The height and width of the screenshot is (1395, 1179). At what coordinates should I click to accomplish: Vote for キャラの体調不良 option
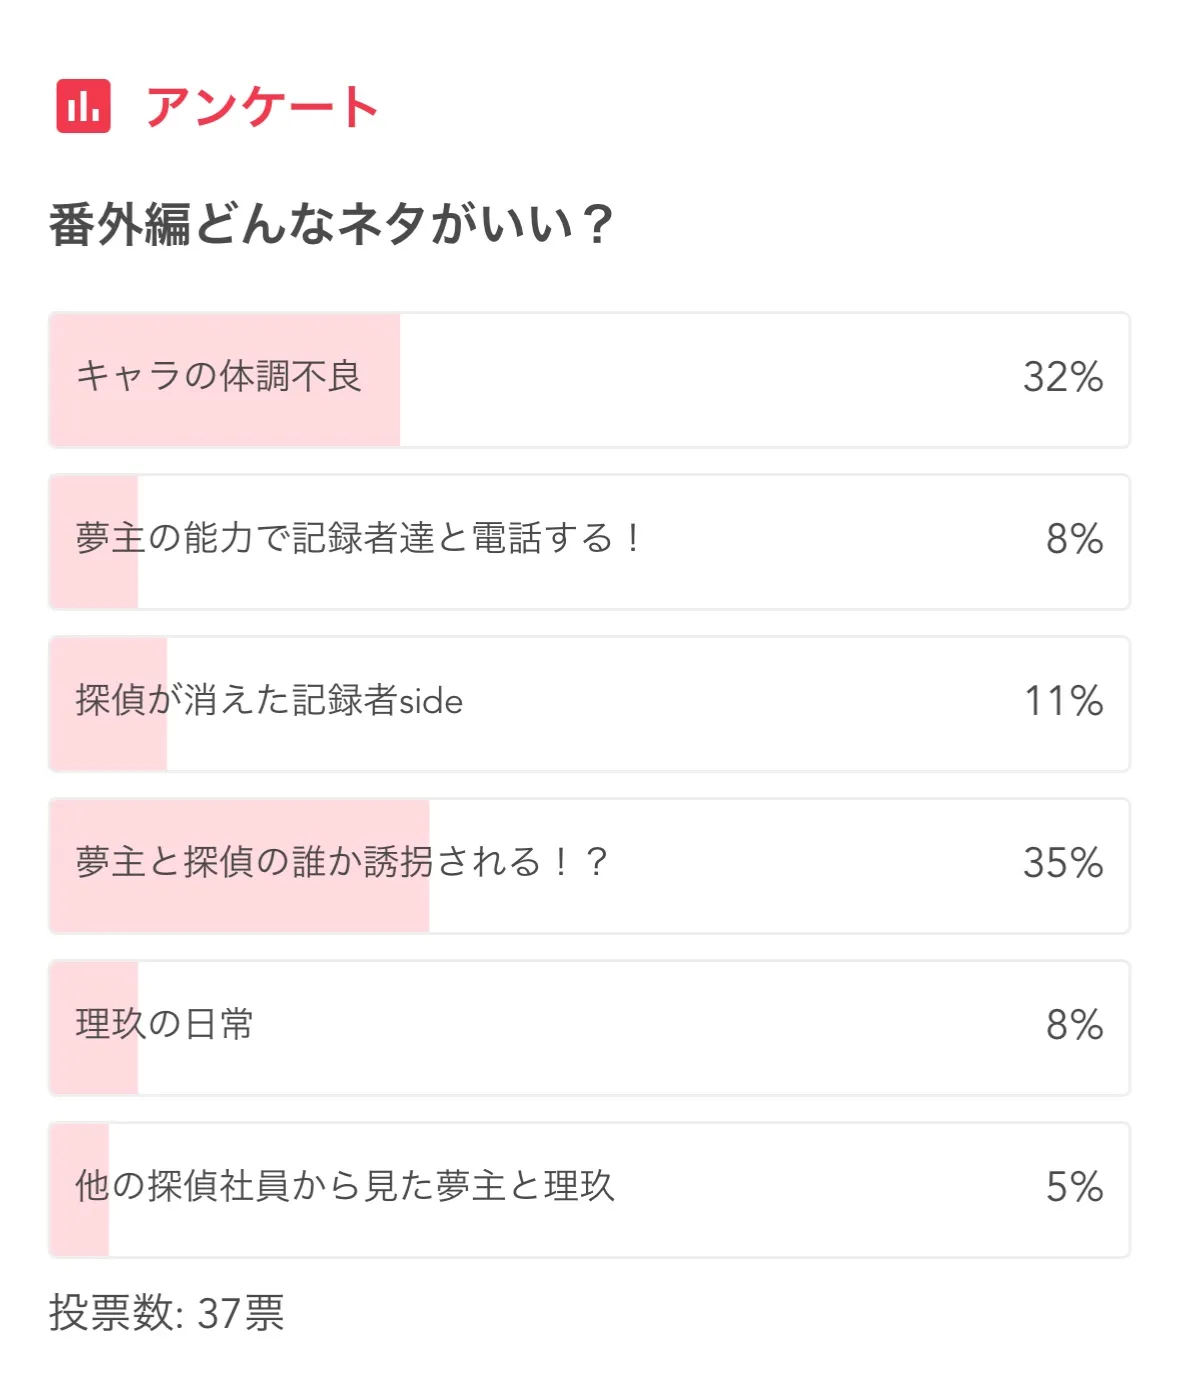tap(588, 379)
